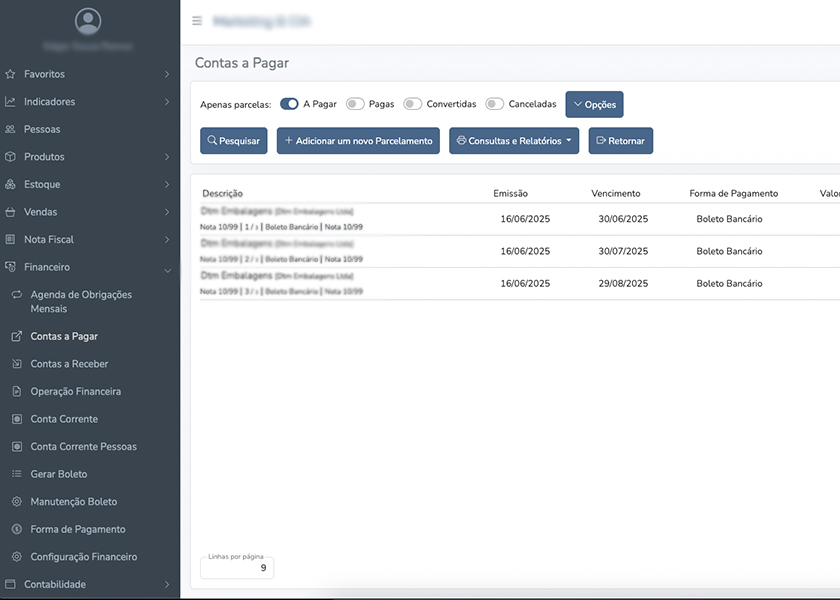840x600 pixels.
Task: Turn on the Canceladas toggle
Action: coord(494,104)
